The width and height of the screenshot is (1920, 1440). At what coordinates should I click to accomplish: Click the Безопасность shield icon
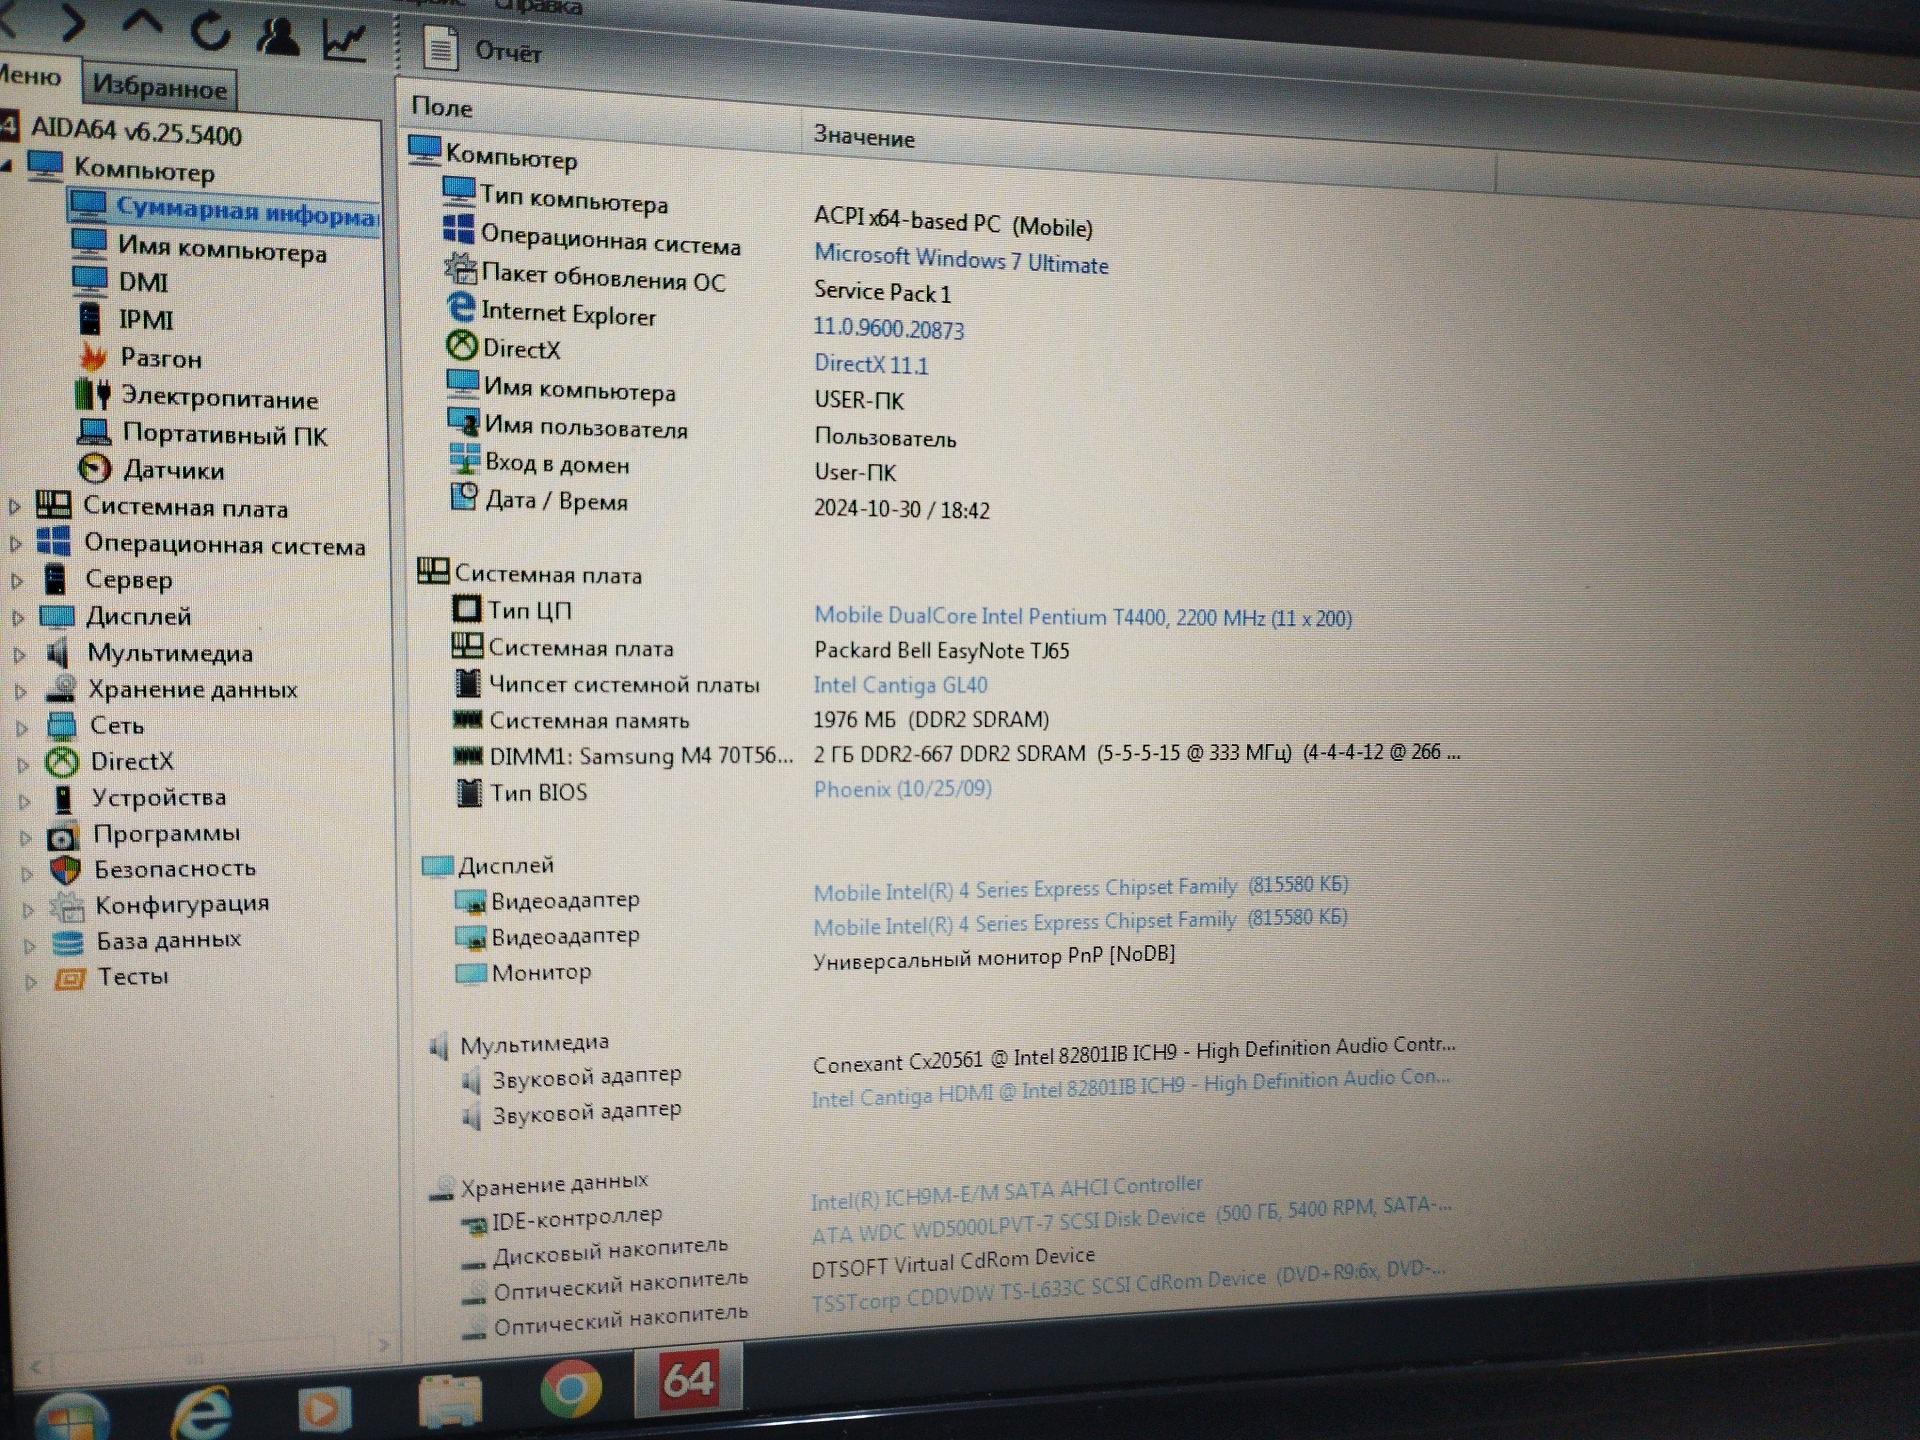click(x=65, y=870)
